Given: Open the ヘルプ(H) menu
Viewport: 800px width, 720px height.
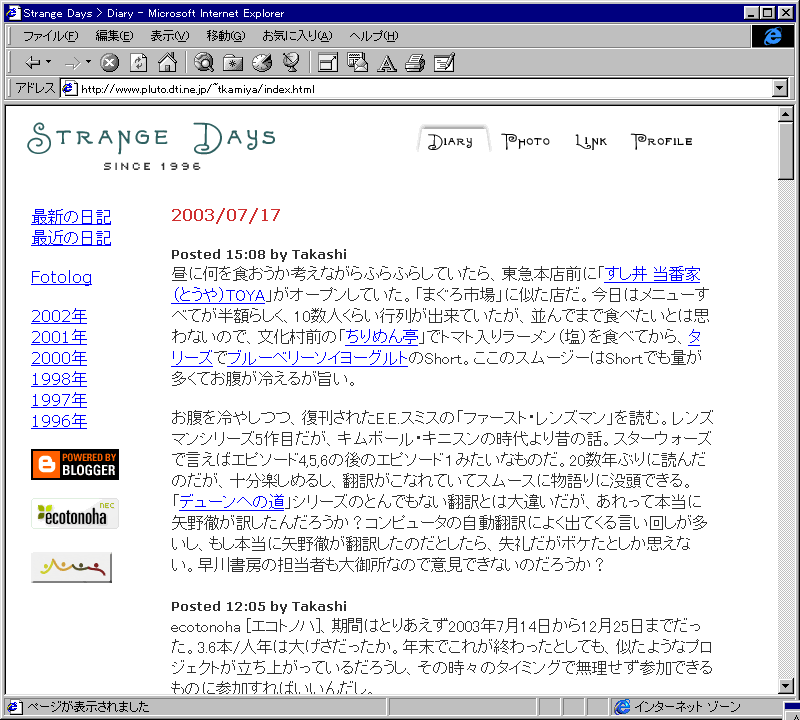Looking at the screenshot, I should click(x=373, y=36).
